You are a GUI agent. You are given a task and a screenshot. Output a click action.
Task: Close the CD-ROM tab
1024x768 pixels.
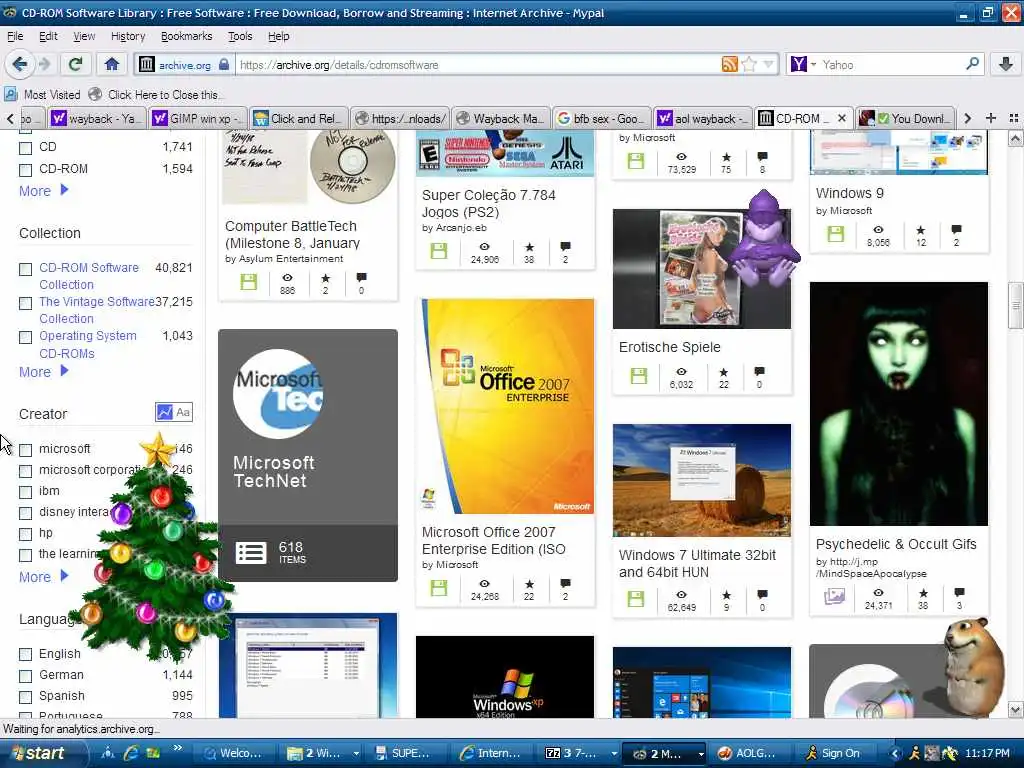tap(842, 118)
